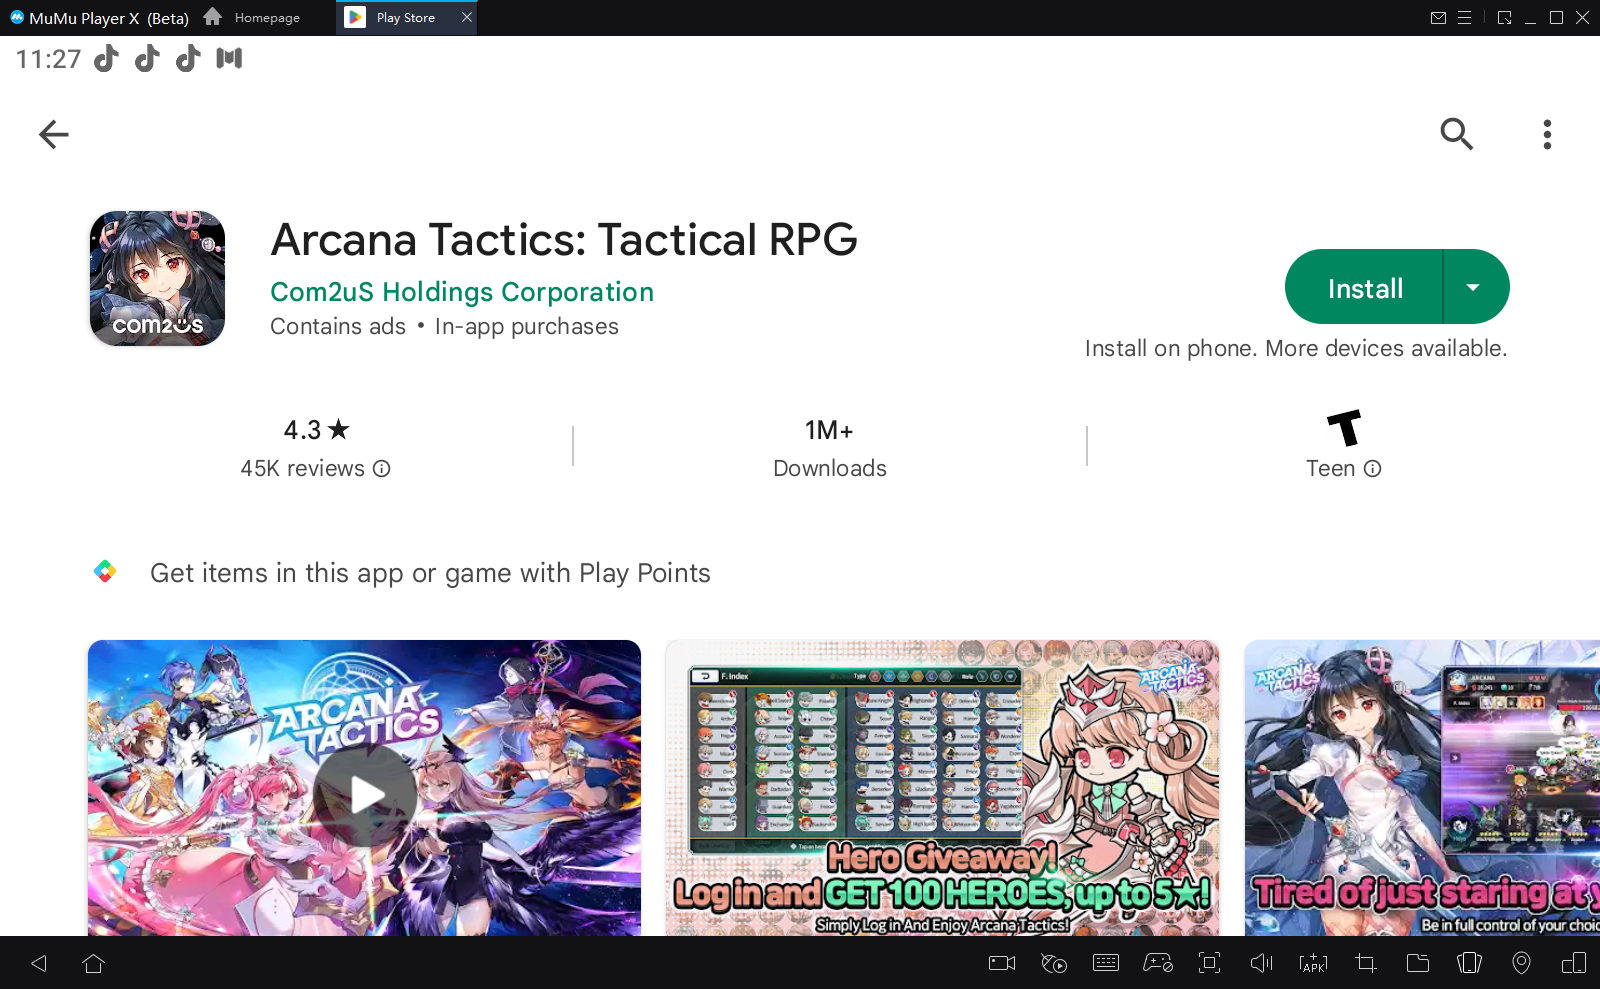The image size is (1600, 989).
Task: Expand the Install button device dropdown
Action: 1474,288
